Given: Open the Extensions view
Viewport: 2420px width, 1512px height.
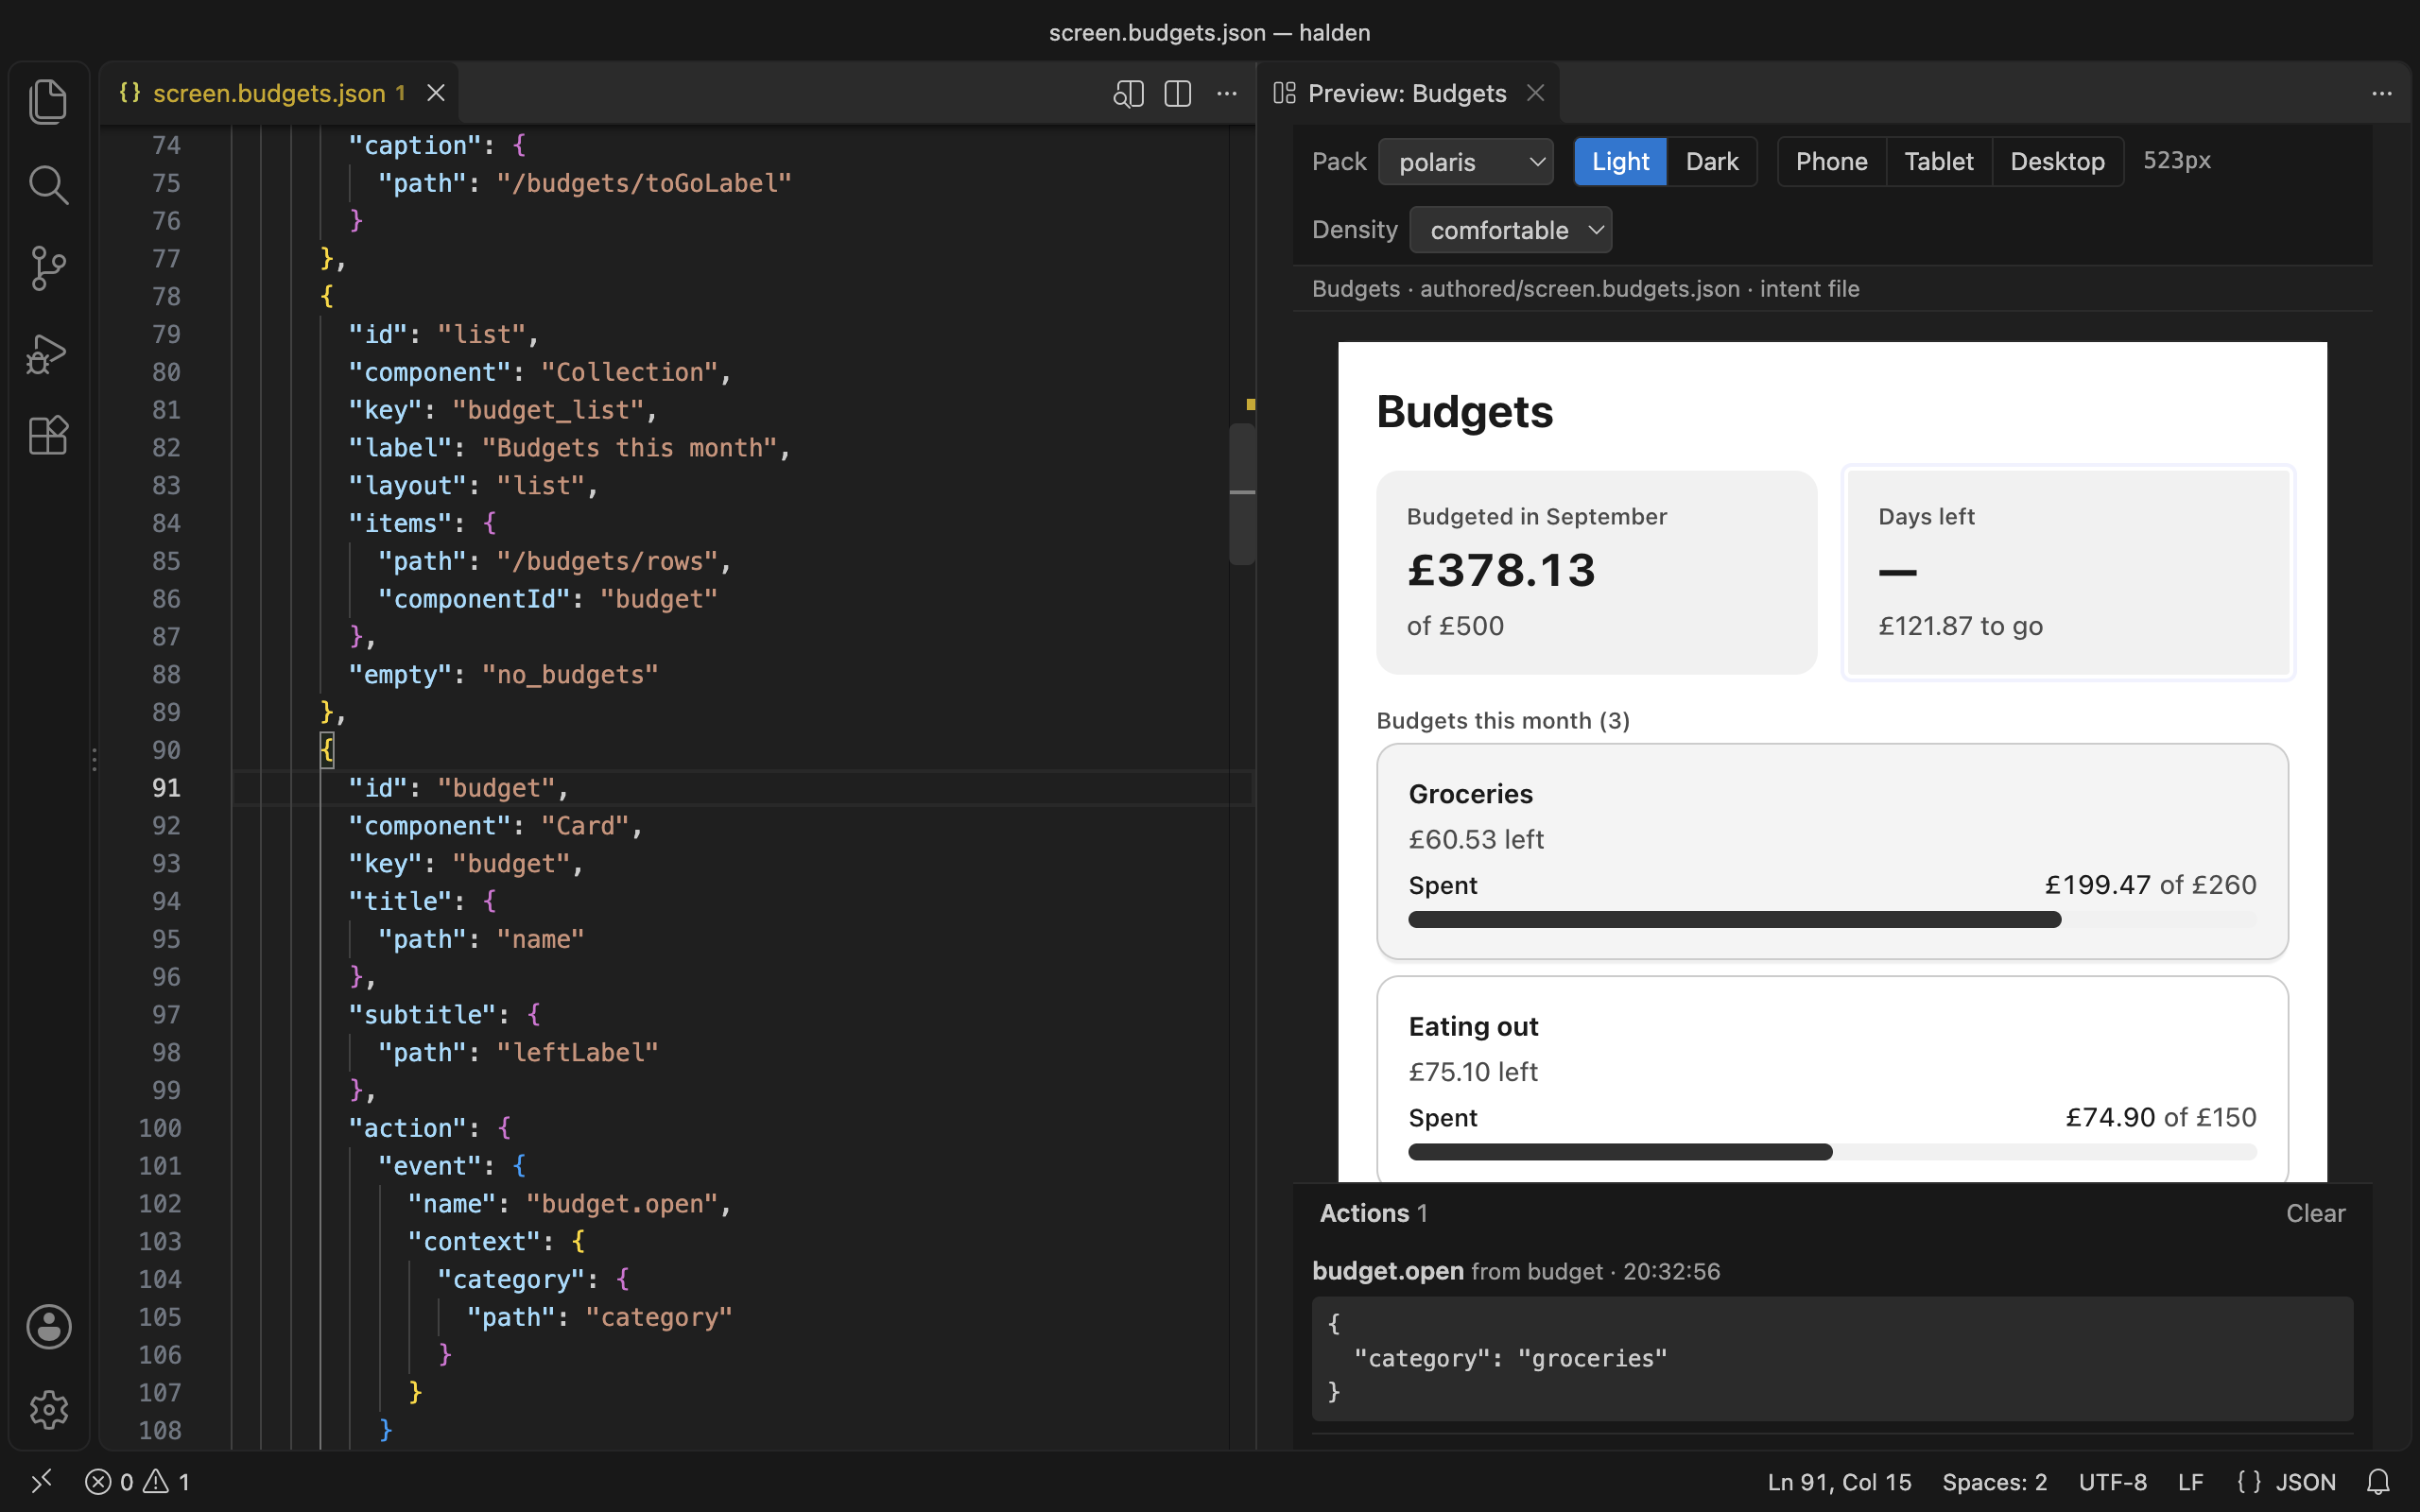Looking at the screenshot, I should [x=48, y=436].
